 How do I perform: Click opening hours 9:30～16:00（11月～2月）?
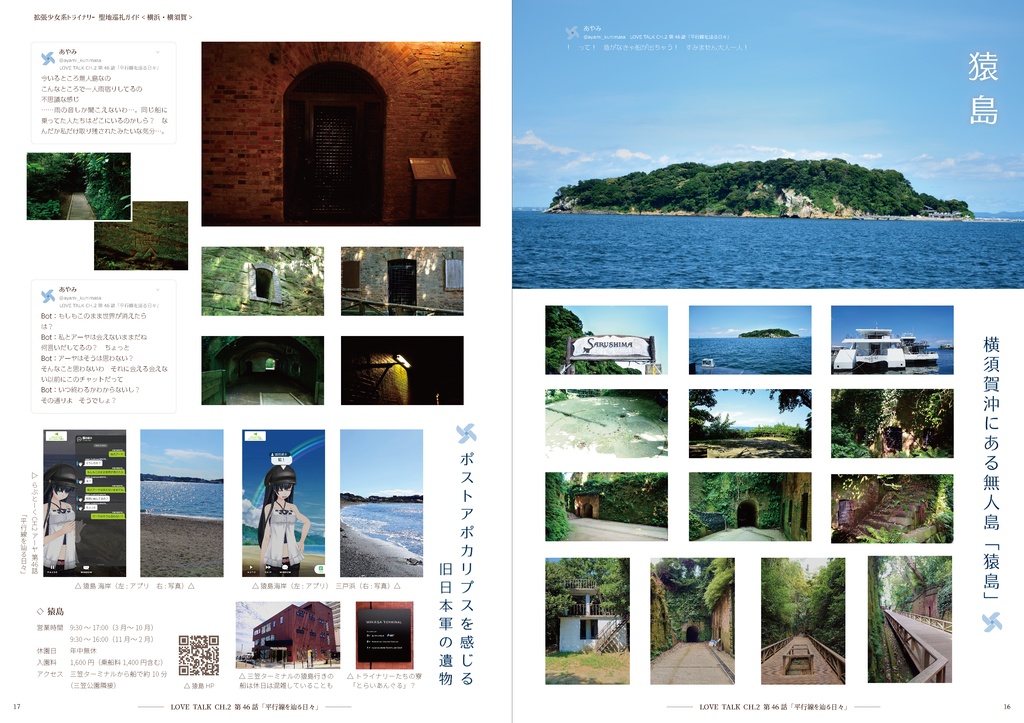click(112, 639)
